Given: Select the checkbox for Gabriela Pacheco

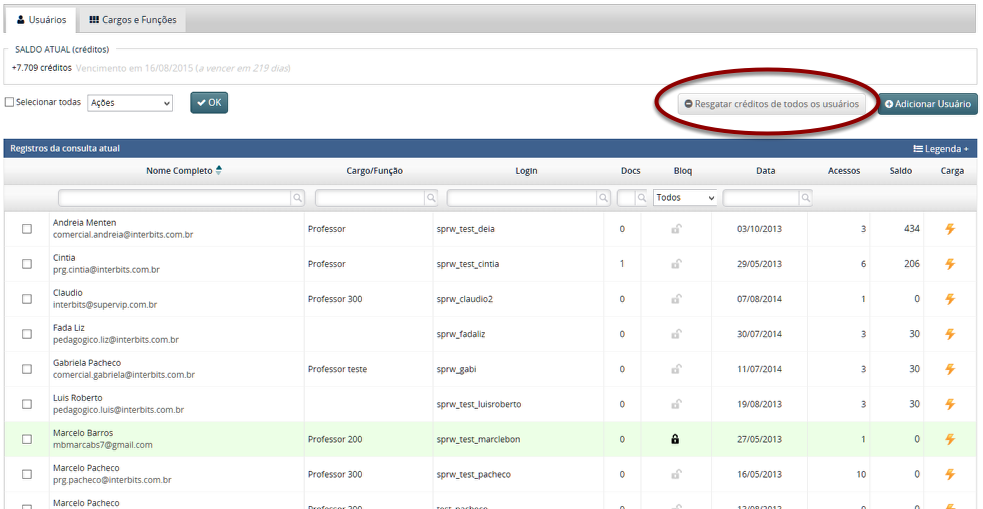Looking at the screenshot, I should click(x=27, y=369).
